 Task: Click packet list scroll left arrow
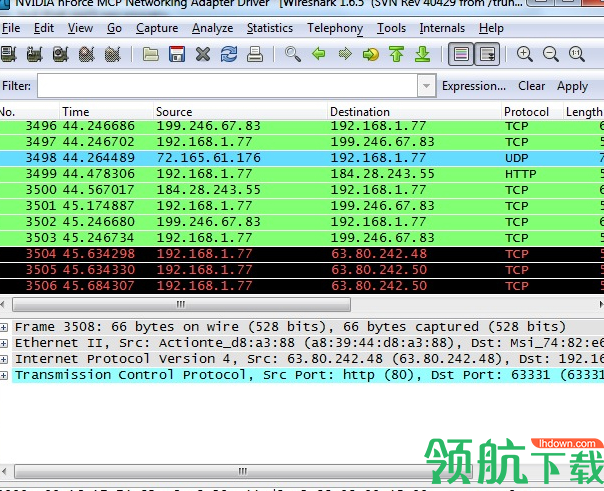[x=3, y=305]
